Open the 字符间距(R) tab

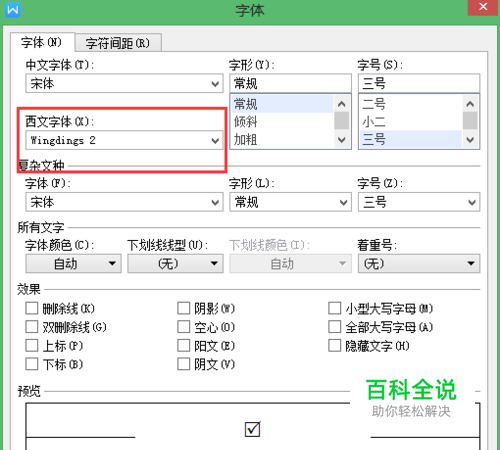coord(118,43)
